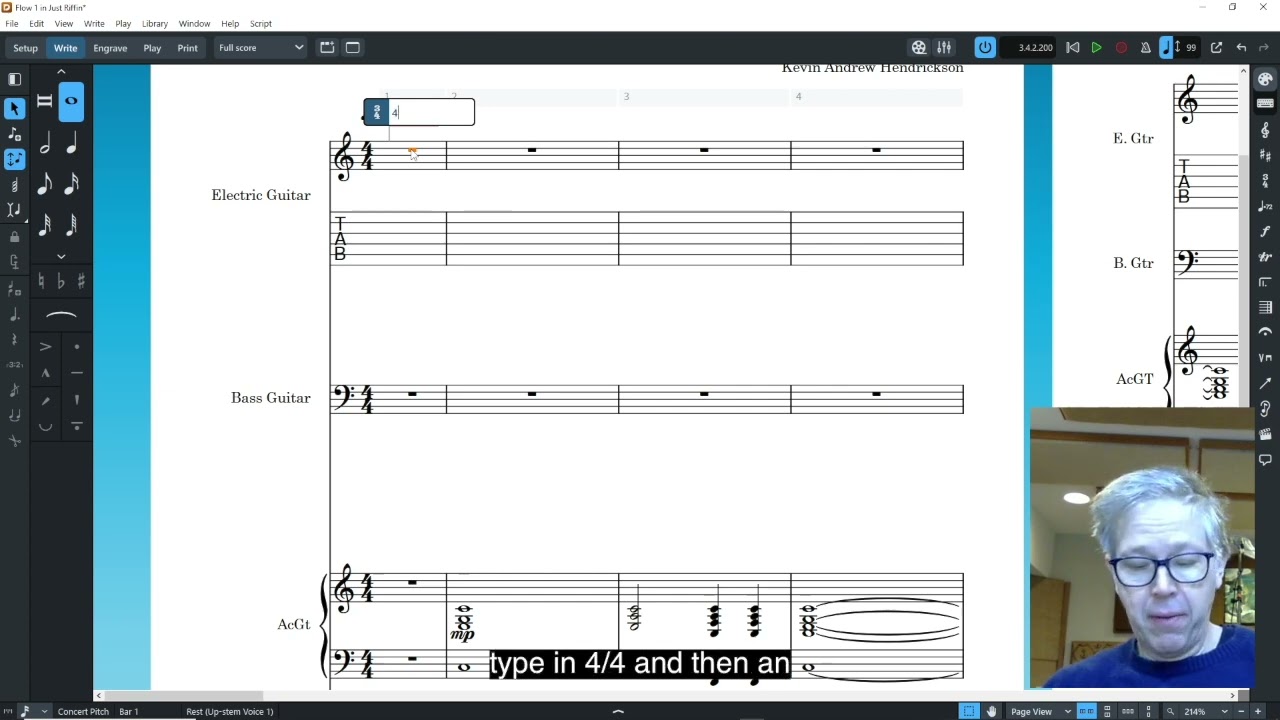Open the Clefs panel on right
Viewport: 1280px width, 720px height.
[x=1265, y=130]
